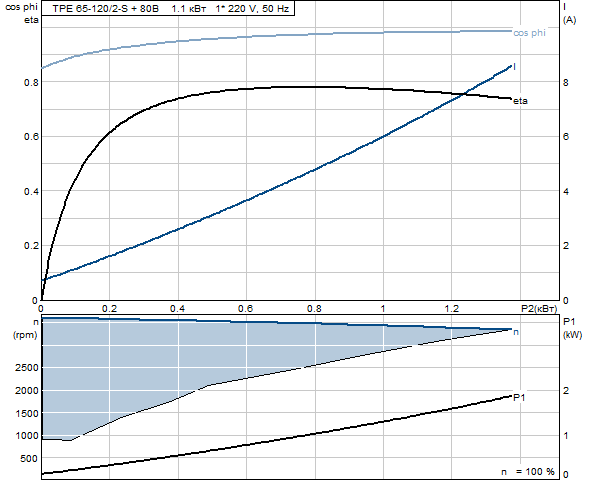The width and height of the screenshot is (592, 480).
Task: Click the I current curve end label
Action: [x=515, y=67]
